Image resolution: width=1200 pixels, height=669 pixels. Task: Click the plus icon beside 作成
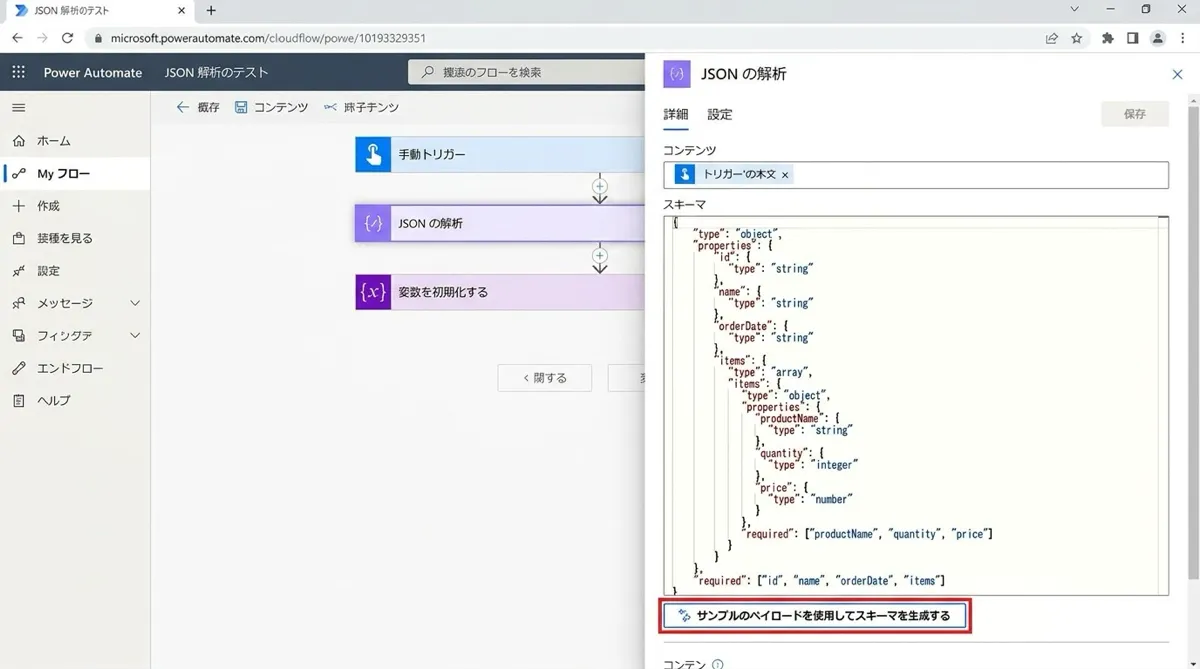(x=18, y=205)
